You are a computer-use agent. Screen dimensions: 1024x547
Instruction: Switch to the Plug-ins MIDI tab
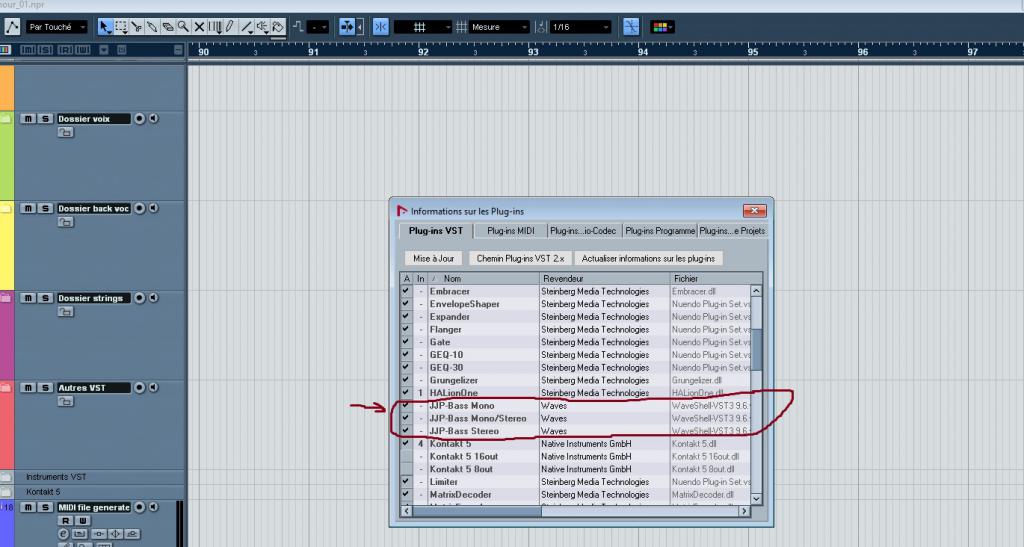click(511, 230)
